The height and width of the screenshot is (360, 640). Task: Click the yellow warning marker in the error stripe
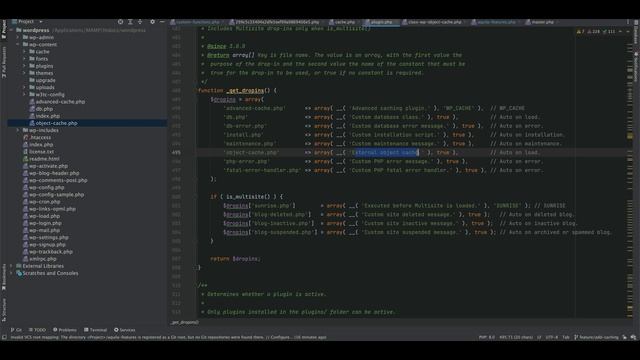click(x=630, y=136)
